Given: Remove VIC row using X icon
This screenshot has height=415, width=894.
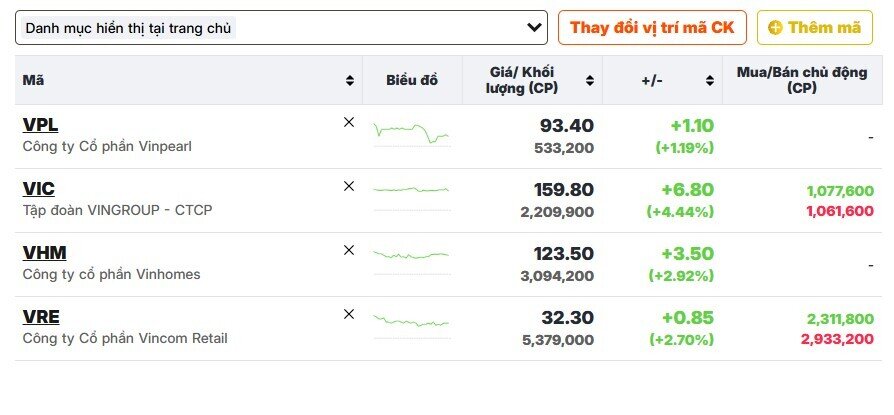Looking at the screenshot, I should tap(349, 186).
